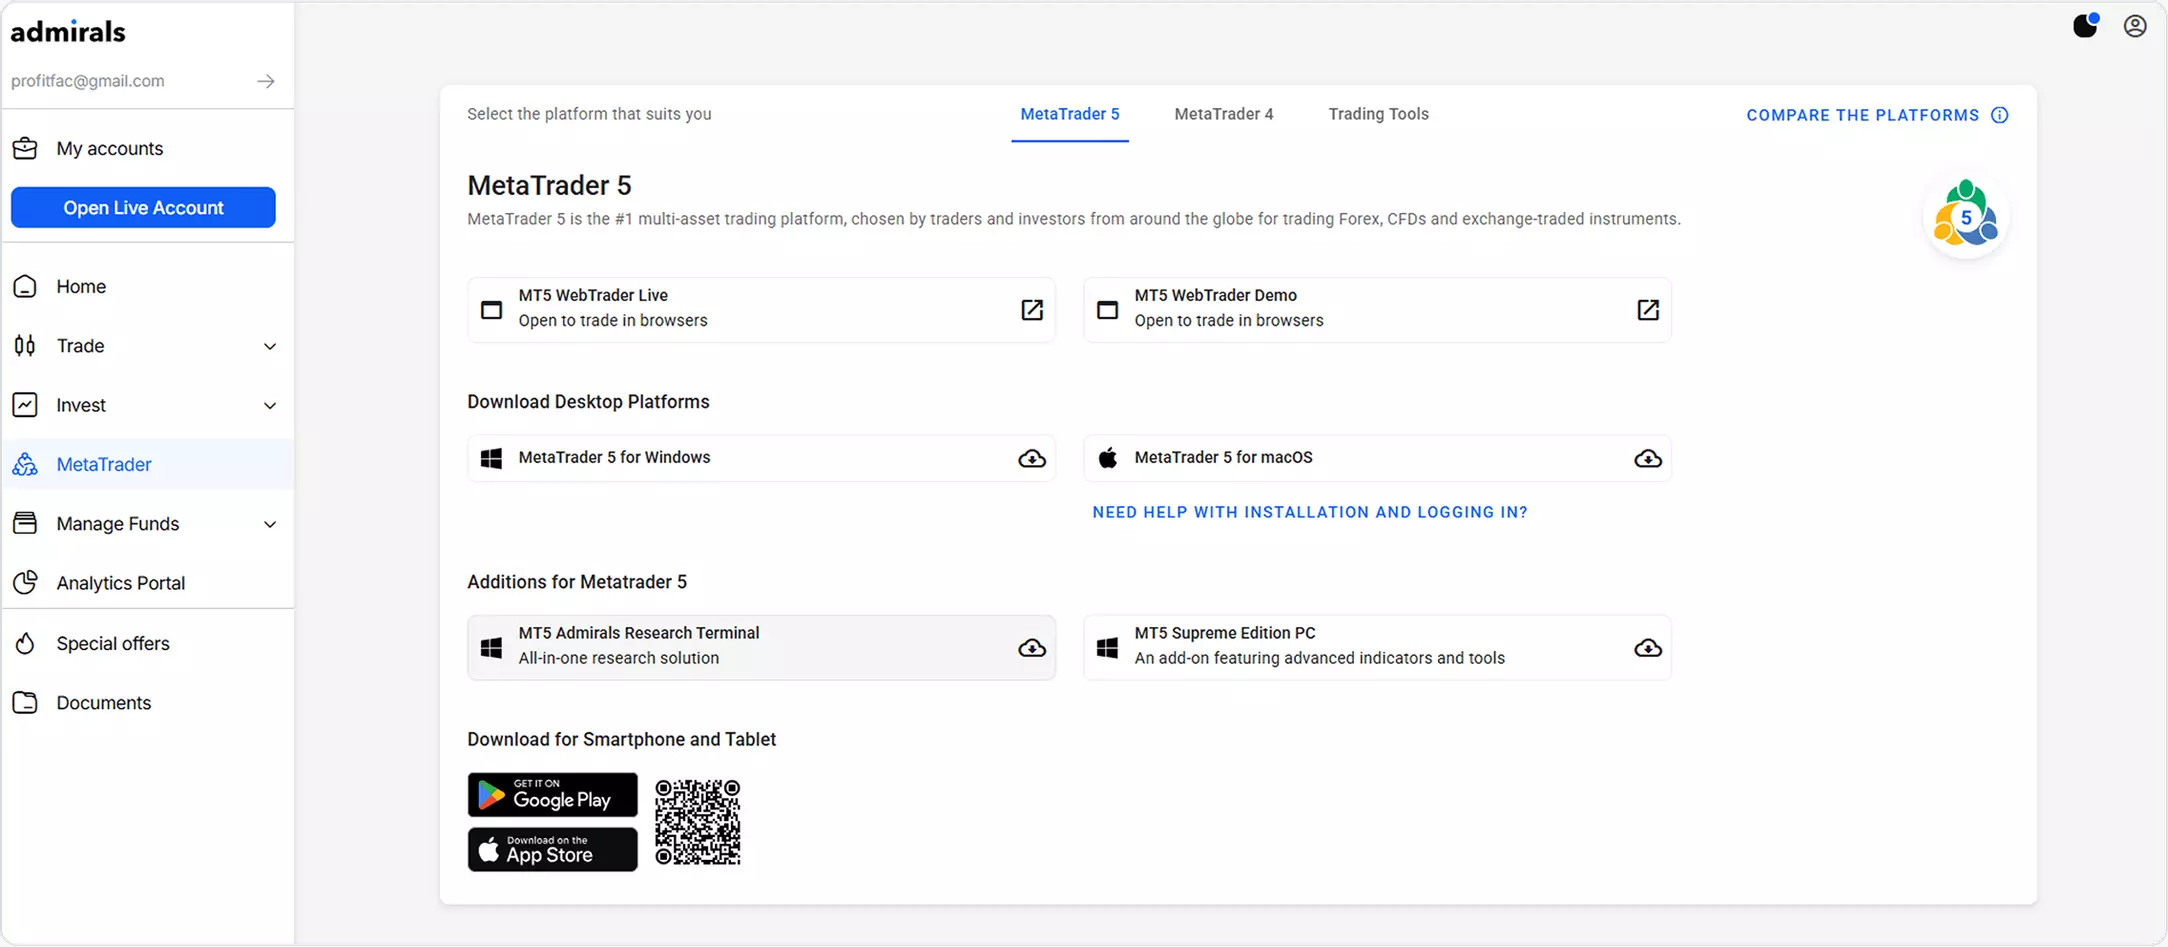Download MT5 Admirals Research Terminal cloud icon
2168x947 pixels.
point(1032,648)
